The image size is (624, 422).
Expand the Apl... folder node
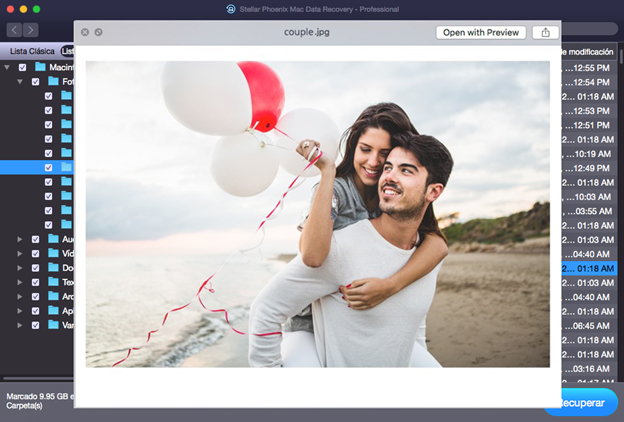coord(20,311)
